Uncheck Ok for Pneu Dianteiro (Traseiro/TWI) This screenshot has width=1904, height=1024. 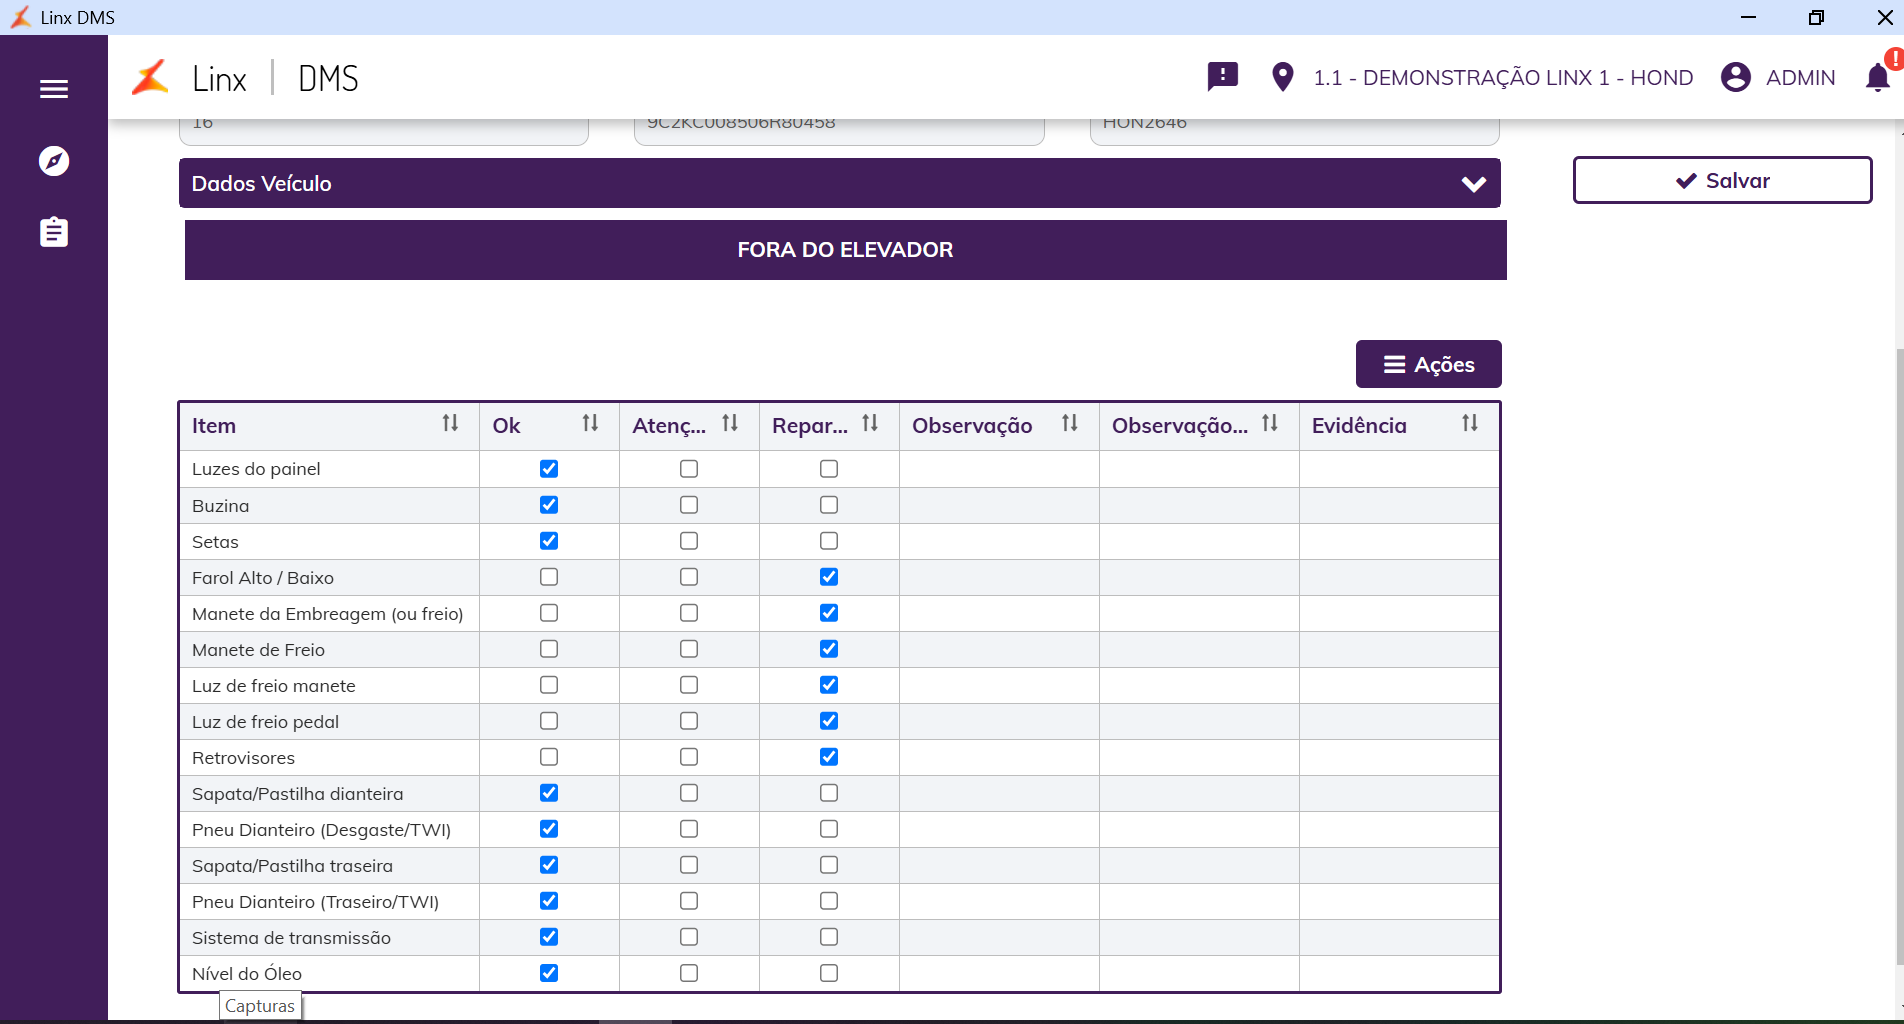[549, 901]
